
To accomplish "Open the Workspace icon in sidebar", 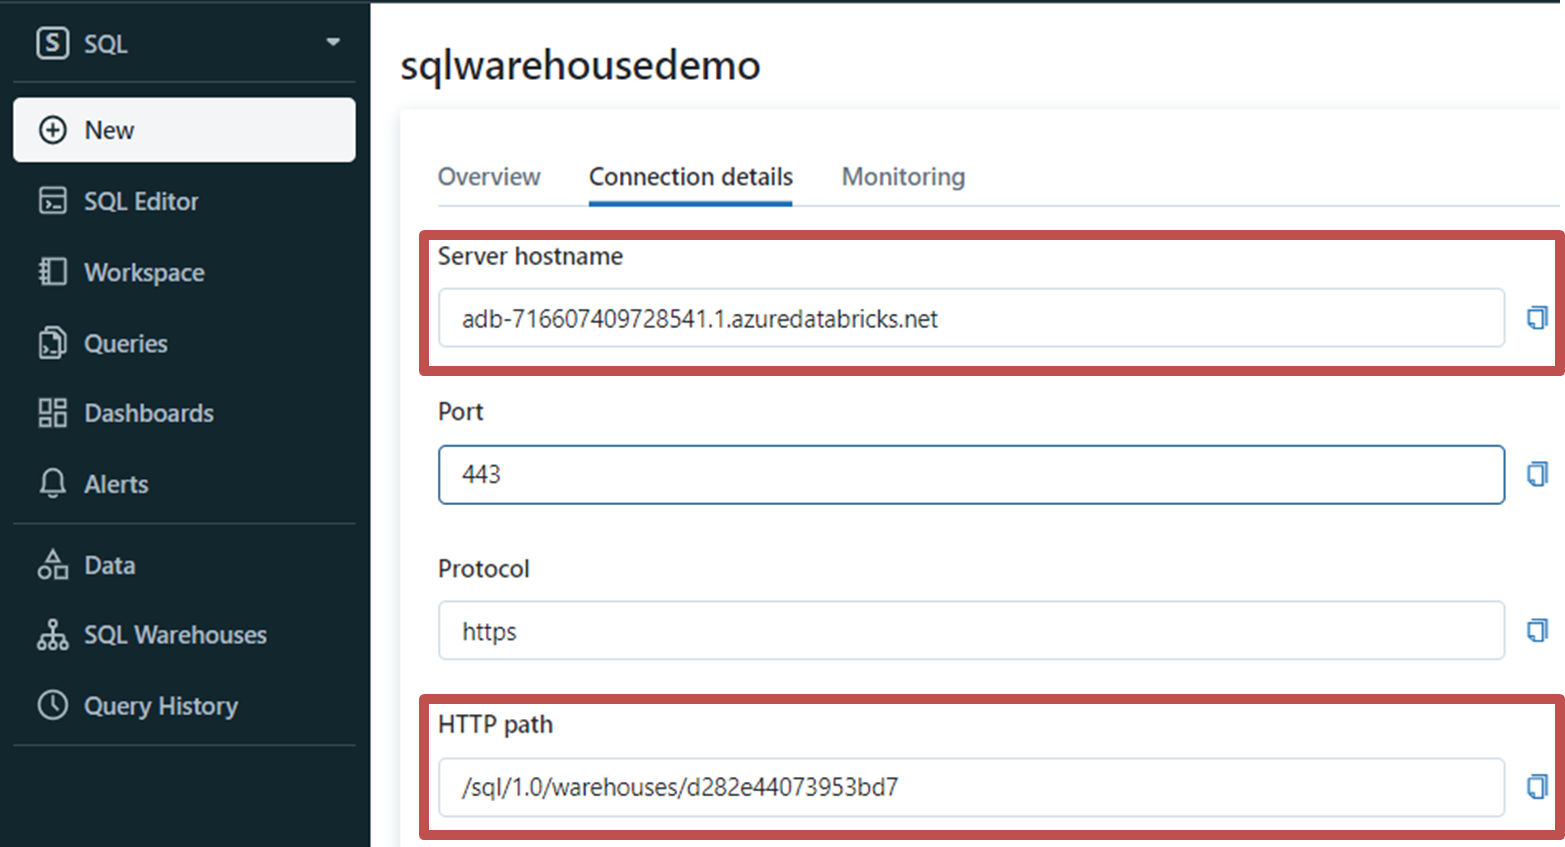I will [52, 272].
